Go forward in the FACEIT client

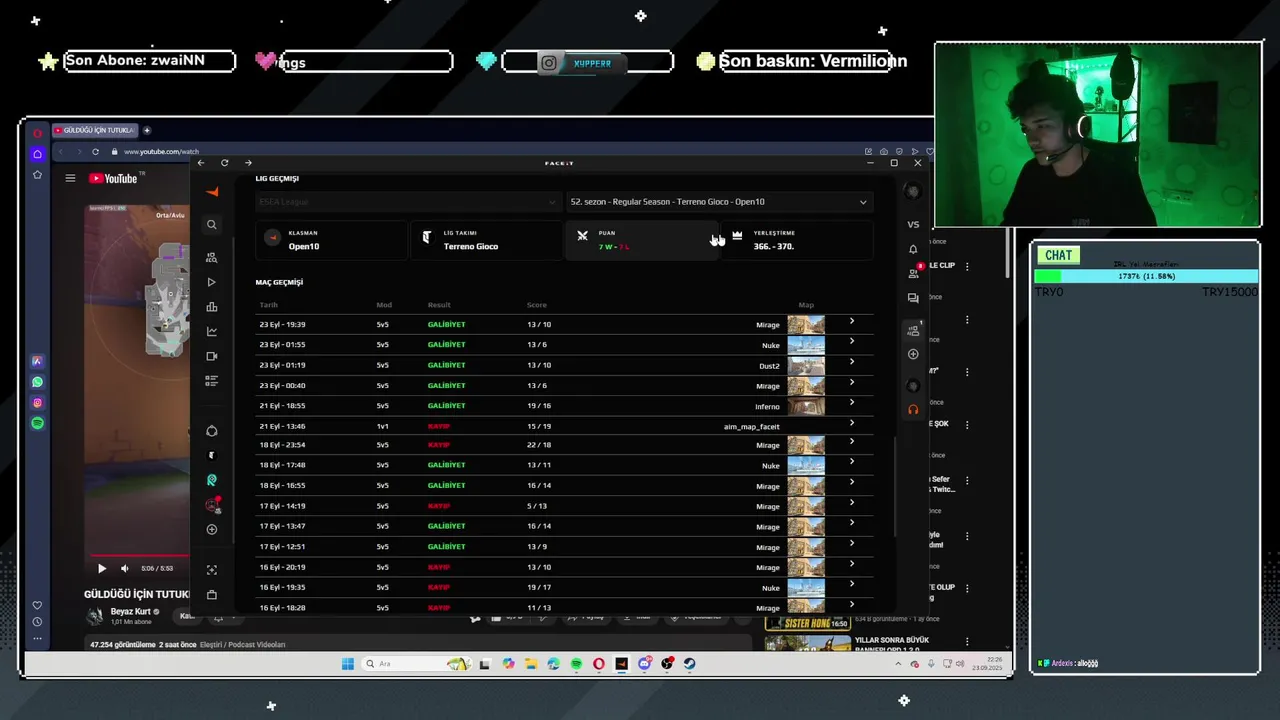click(x=248, y=163)
